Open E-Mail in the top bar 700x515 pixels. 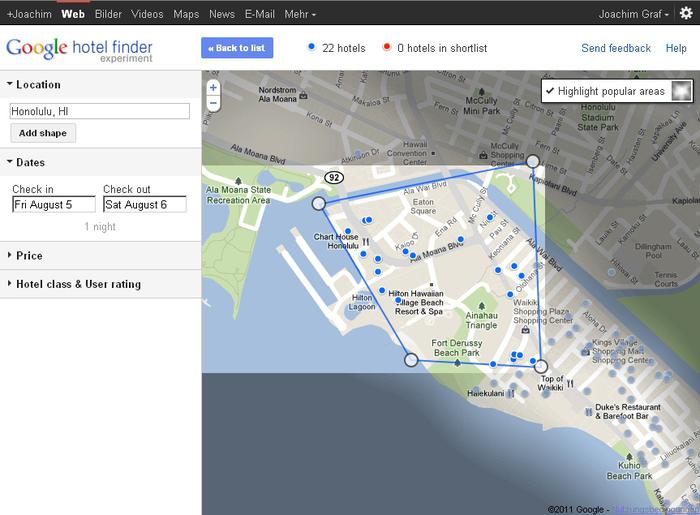pyautogui.click(x=260, y=14)
